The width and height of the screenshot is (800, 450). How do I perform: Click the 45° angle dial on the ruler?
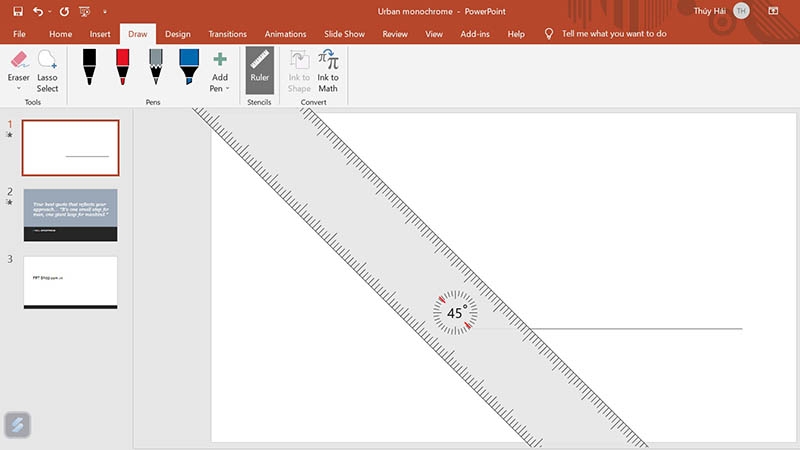pos(455,313)
